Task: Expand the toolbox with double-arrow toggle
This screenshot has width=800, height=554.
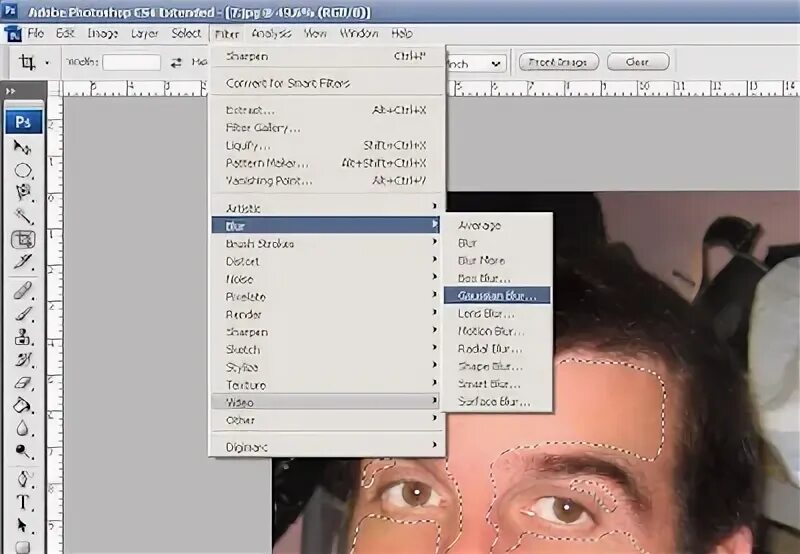Action: (x=10, y=91)
